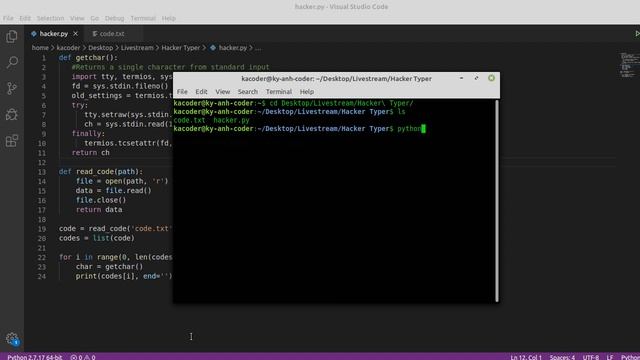Viewport: 640px width, 360px height.
Task: Click 'Hacker Typer' in the breadcrumb path
Action: pyautogui.click(x=181, y=48)
